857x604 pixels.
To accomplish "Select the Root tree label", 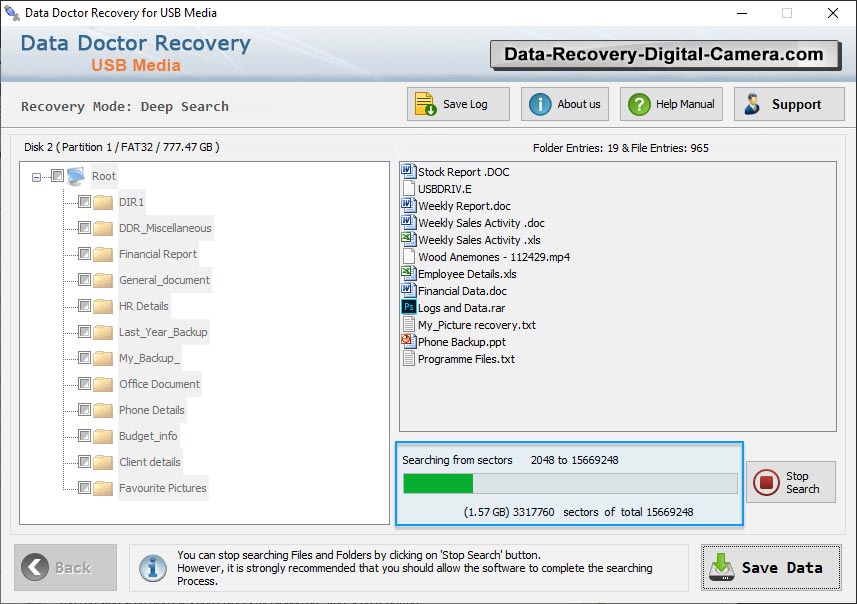I will pyautogui.click(x=104, y=176).
